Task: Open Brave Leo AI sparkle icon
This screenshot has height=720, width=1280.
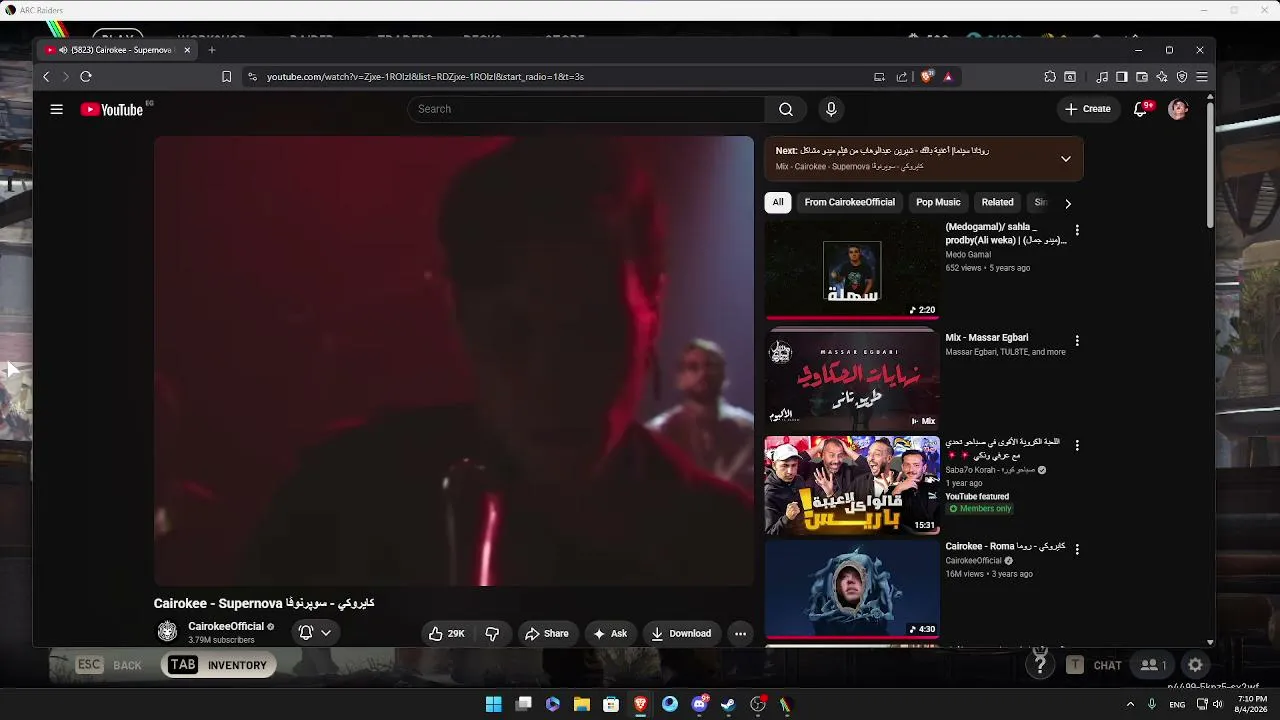Action: [x=1162, y=76]
